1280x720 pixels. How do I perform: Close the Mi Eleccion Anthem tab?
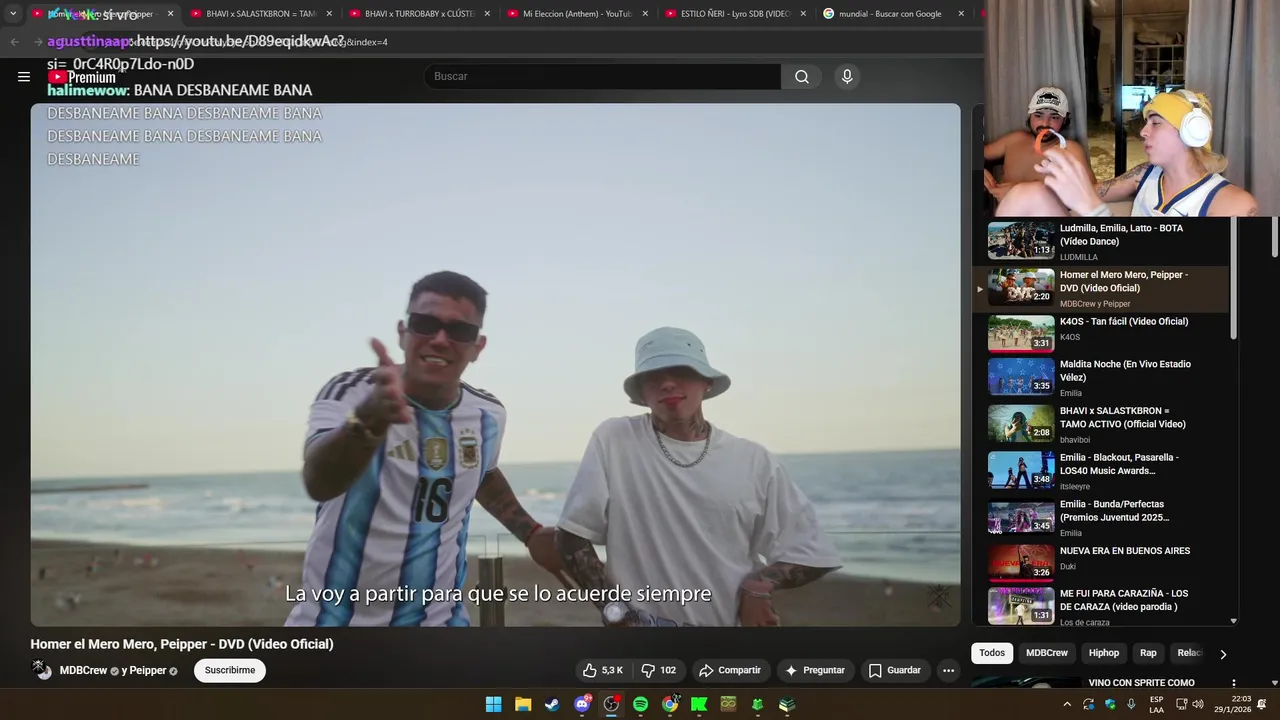[x=645, y=14]
